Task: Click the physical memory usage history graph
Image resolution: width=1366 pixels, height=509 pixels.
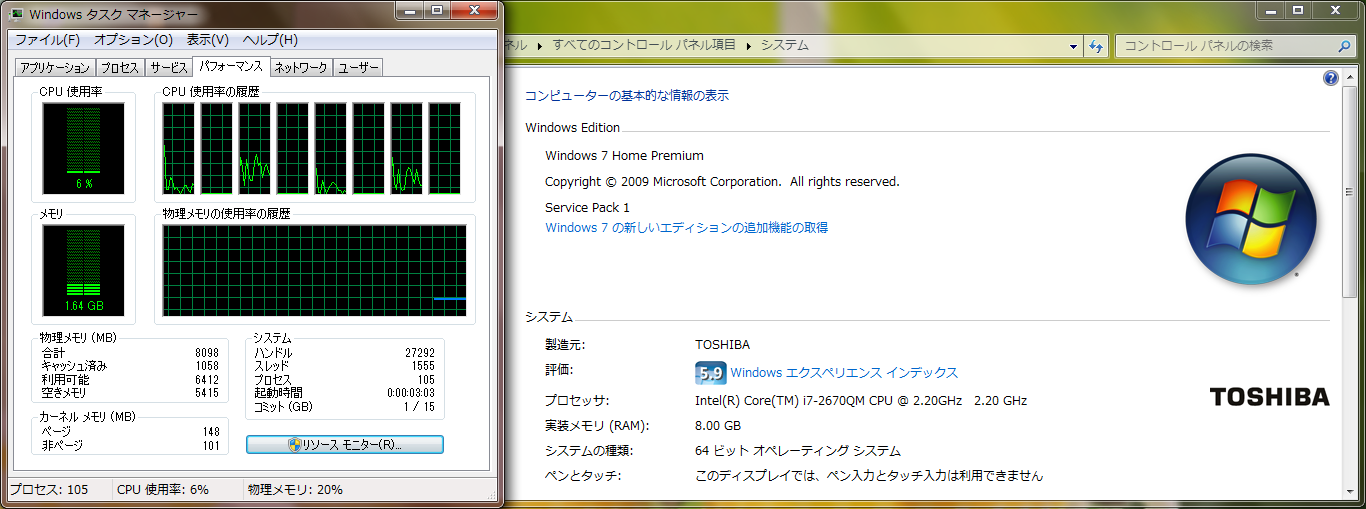Action: (x=315, y=270)
